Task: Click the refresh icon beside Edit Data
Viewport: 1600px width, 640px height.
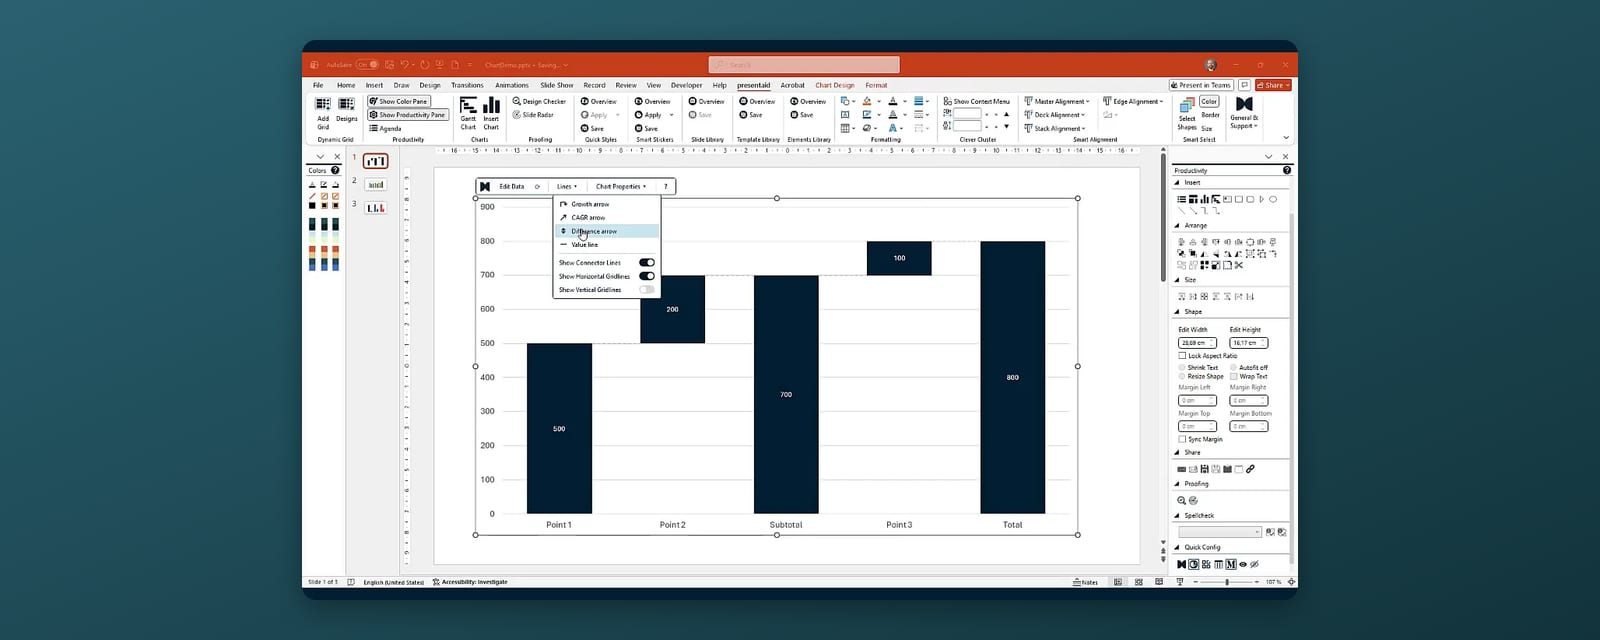Action: point(537,186)
